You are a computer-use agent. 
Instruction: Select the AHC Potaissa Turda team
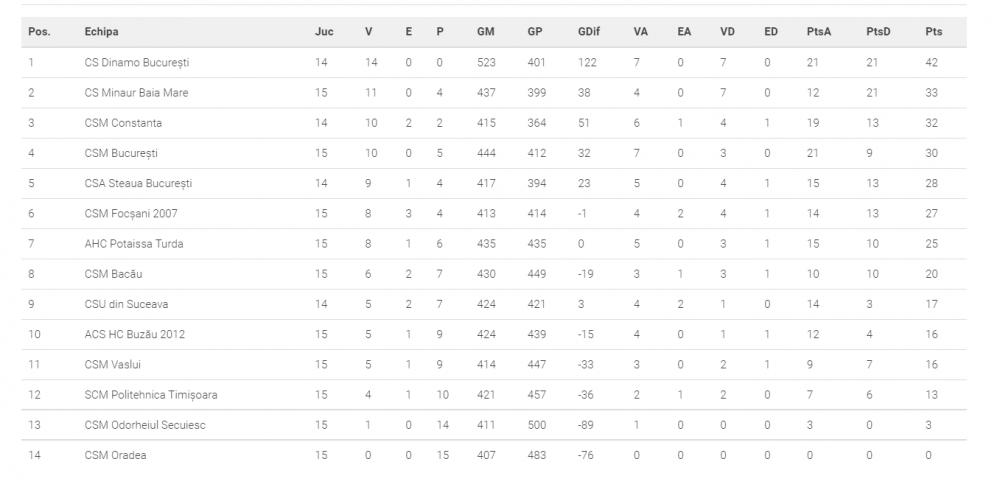[133, 244]
